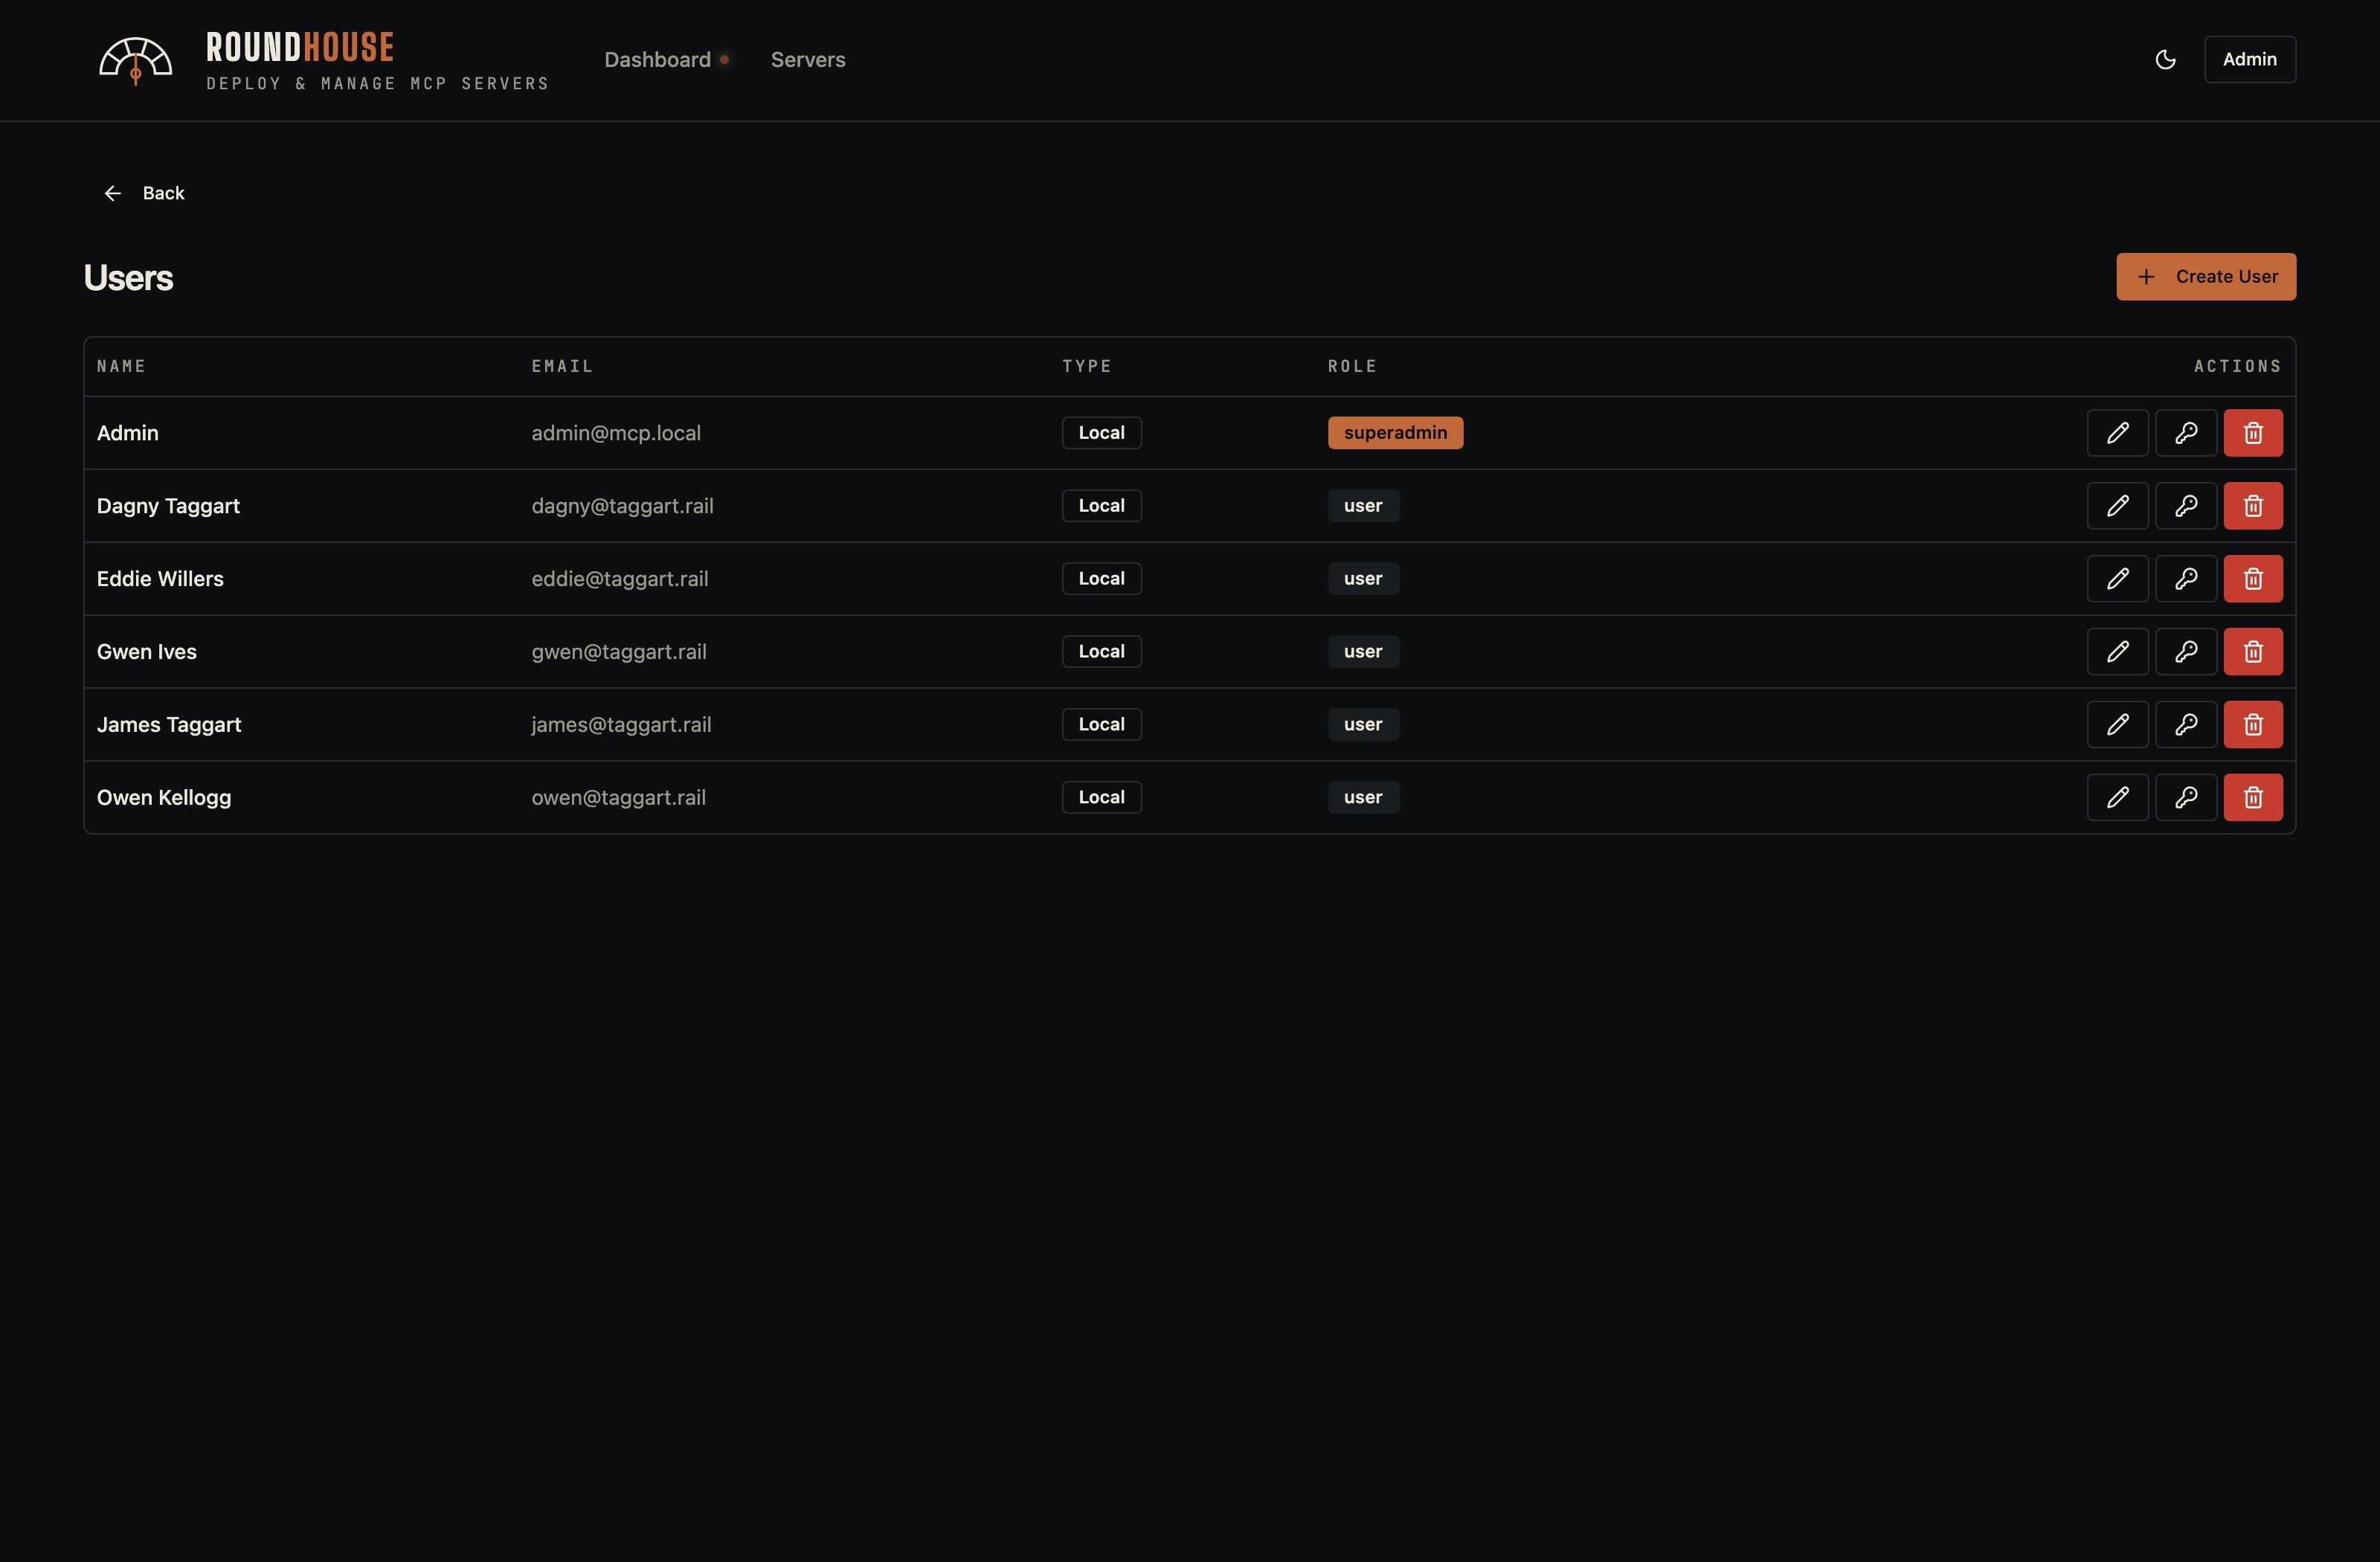Open the Admin account menu

(2249, 60)
